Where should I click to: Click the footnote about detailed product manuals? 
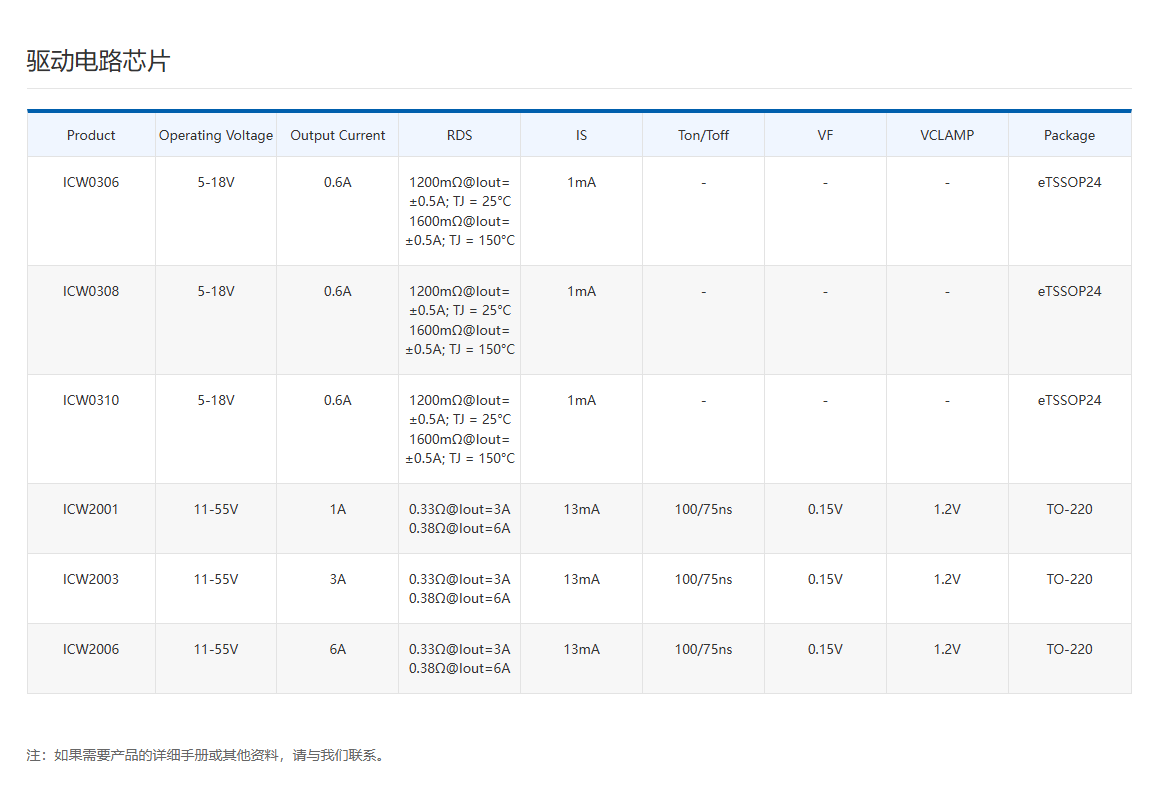pyautogui.click(x=206, y=755)
